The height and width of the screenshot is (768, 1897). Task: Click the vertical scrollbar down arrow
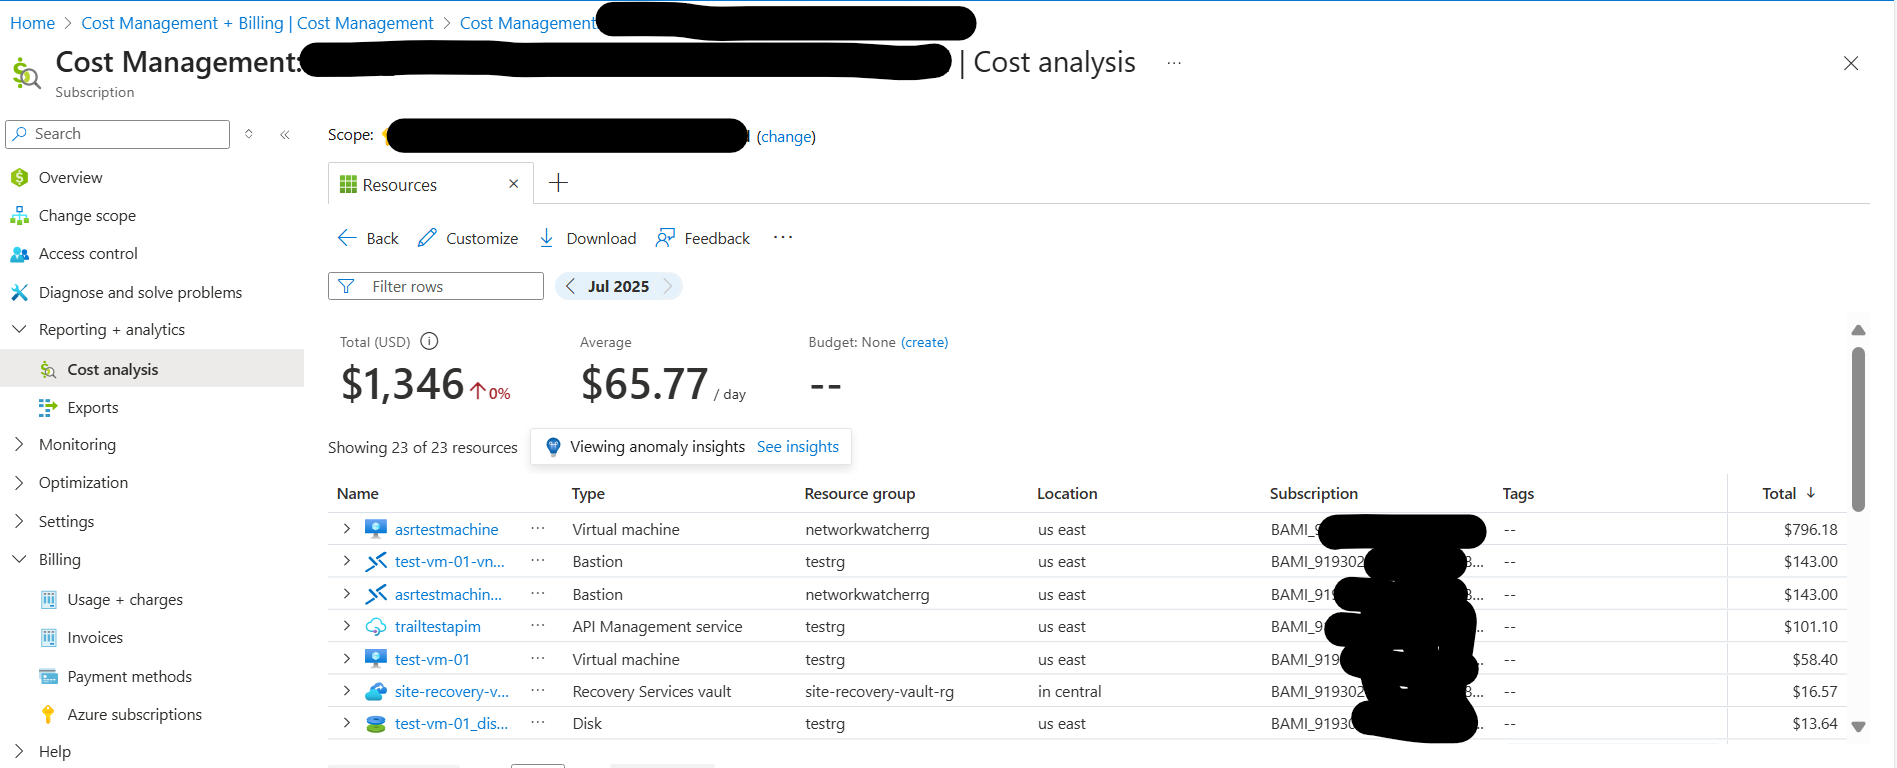[x=1858, y=727]
